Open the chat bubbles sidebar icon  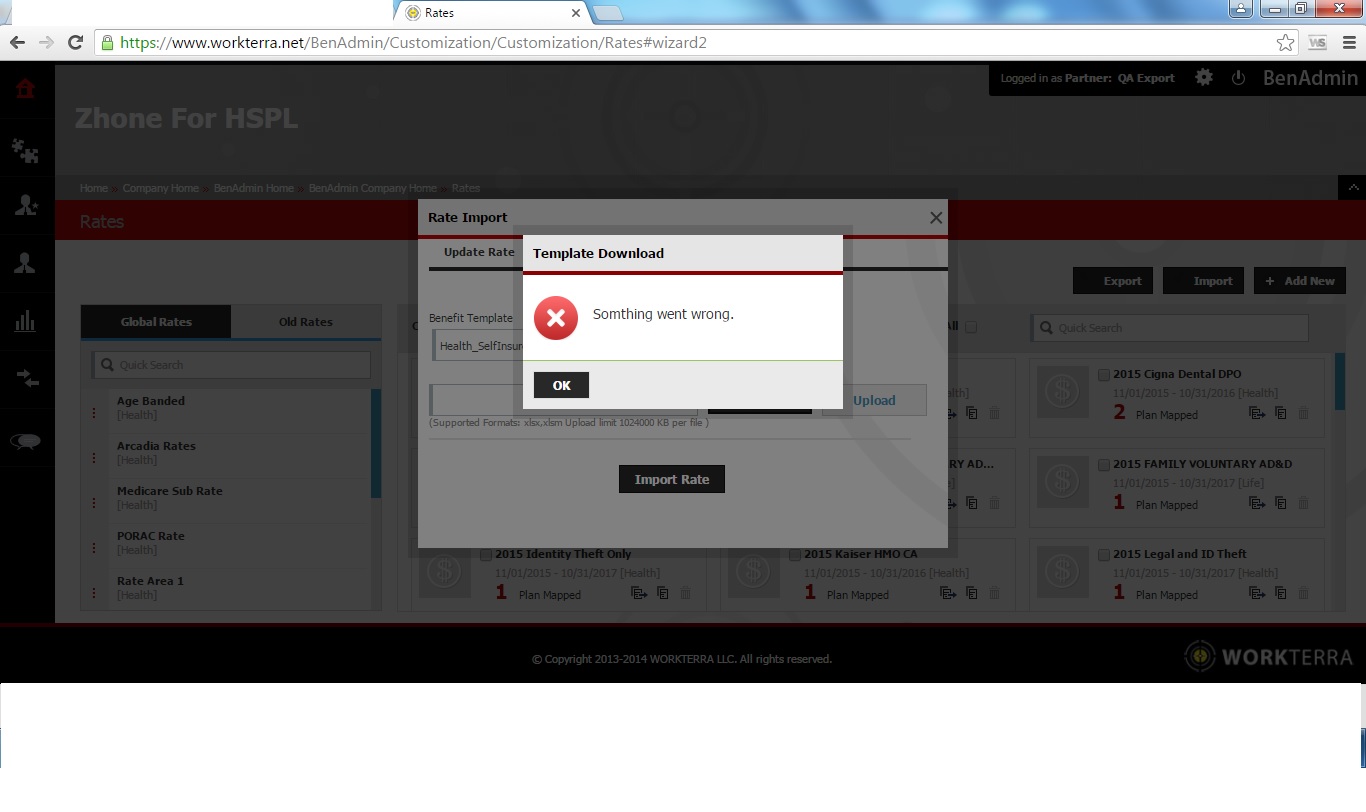(25, 442)
